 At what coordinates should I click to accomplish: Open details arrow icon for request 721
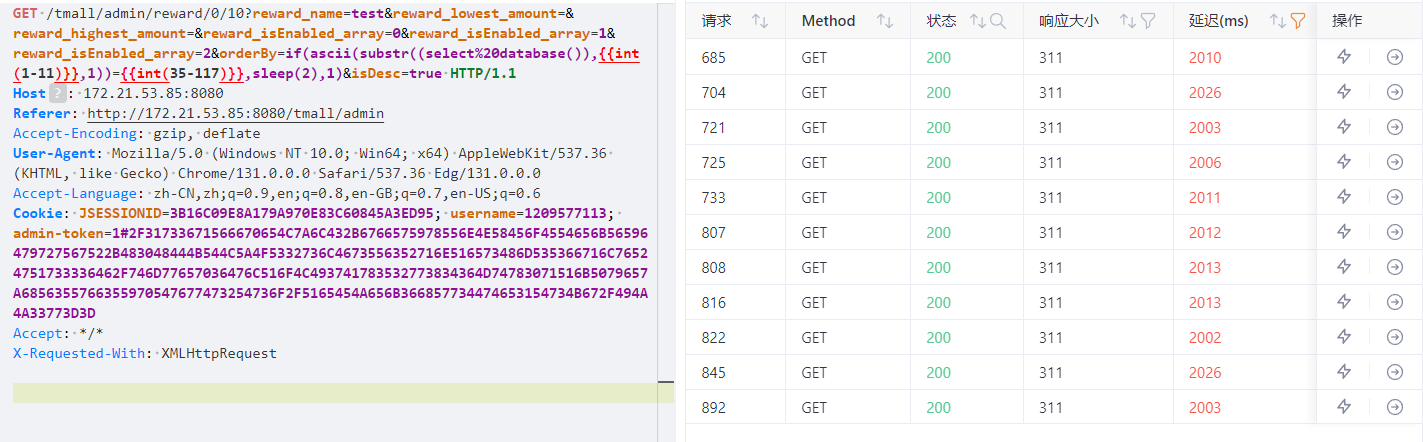[1394, 128]
